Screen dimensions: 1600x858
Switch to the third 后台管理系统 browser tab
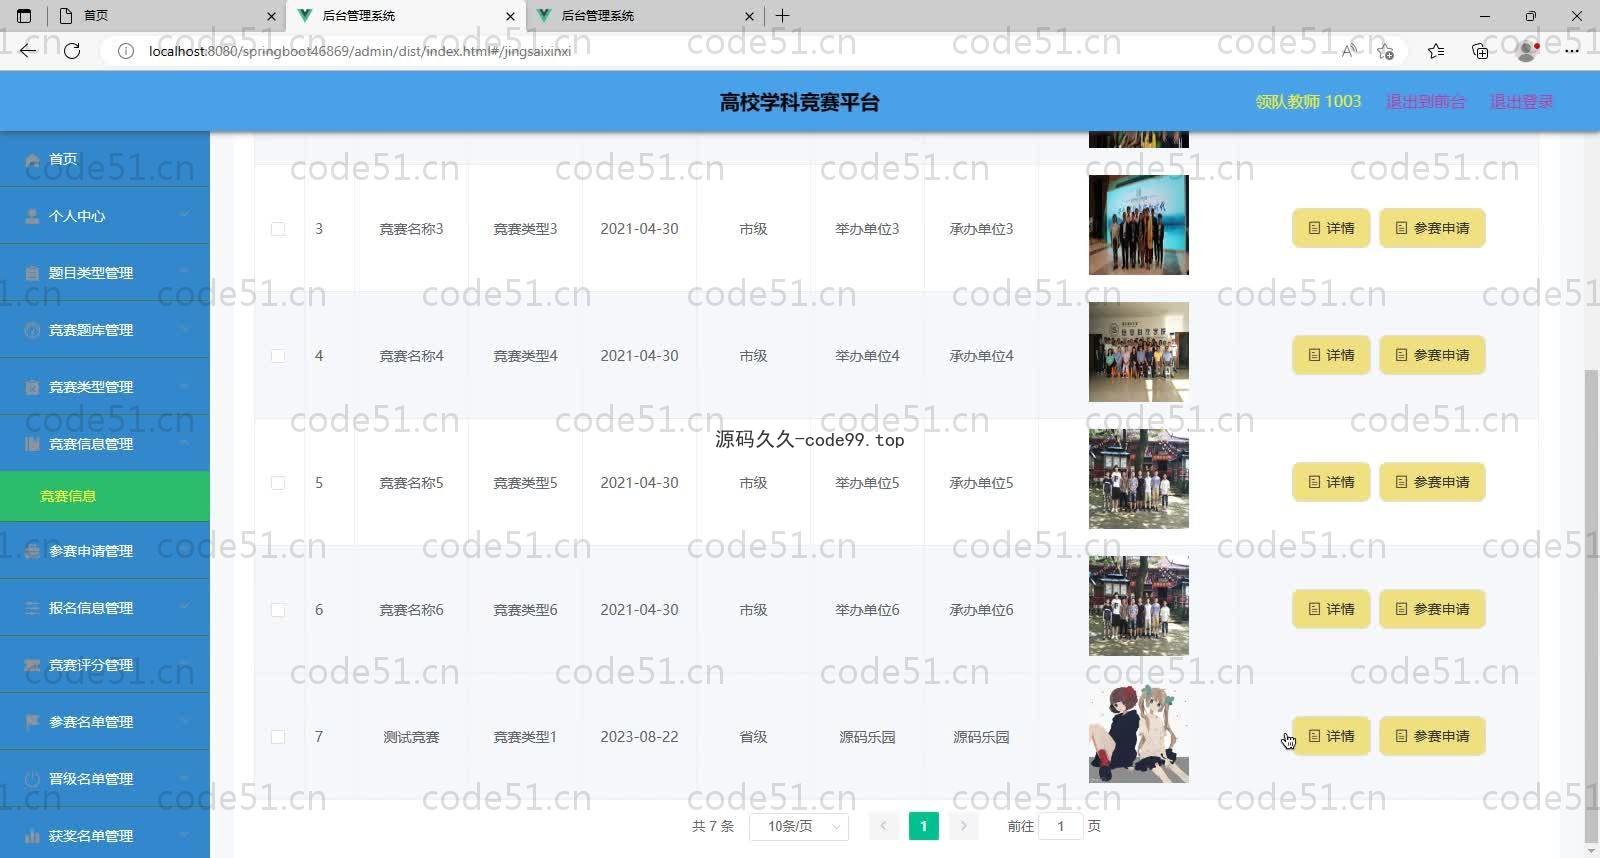click(x=645, y=16)
